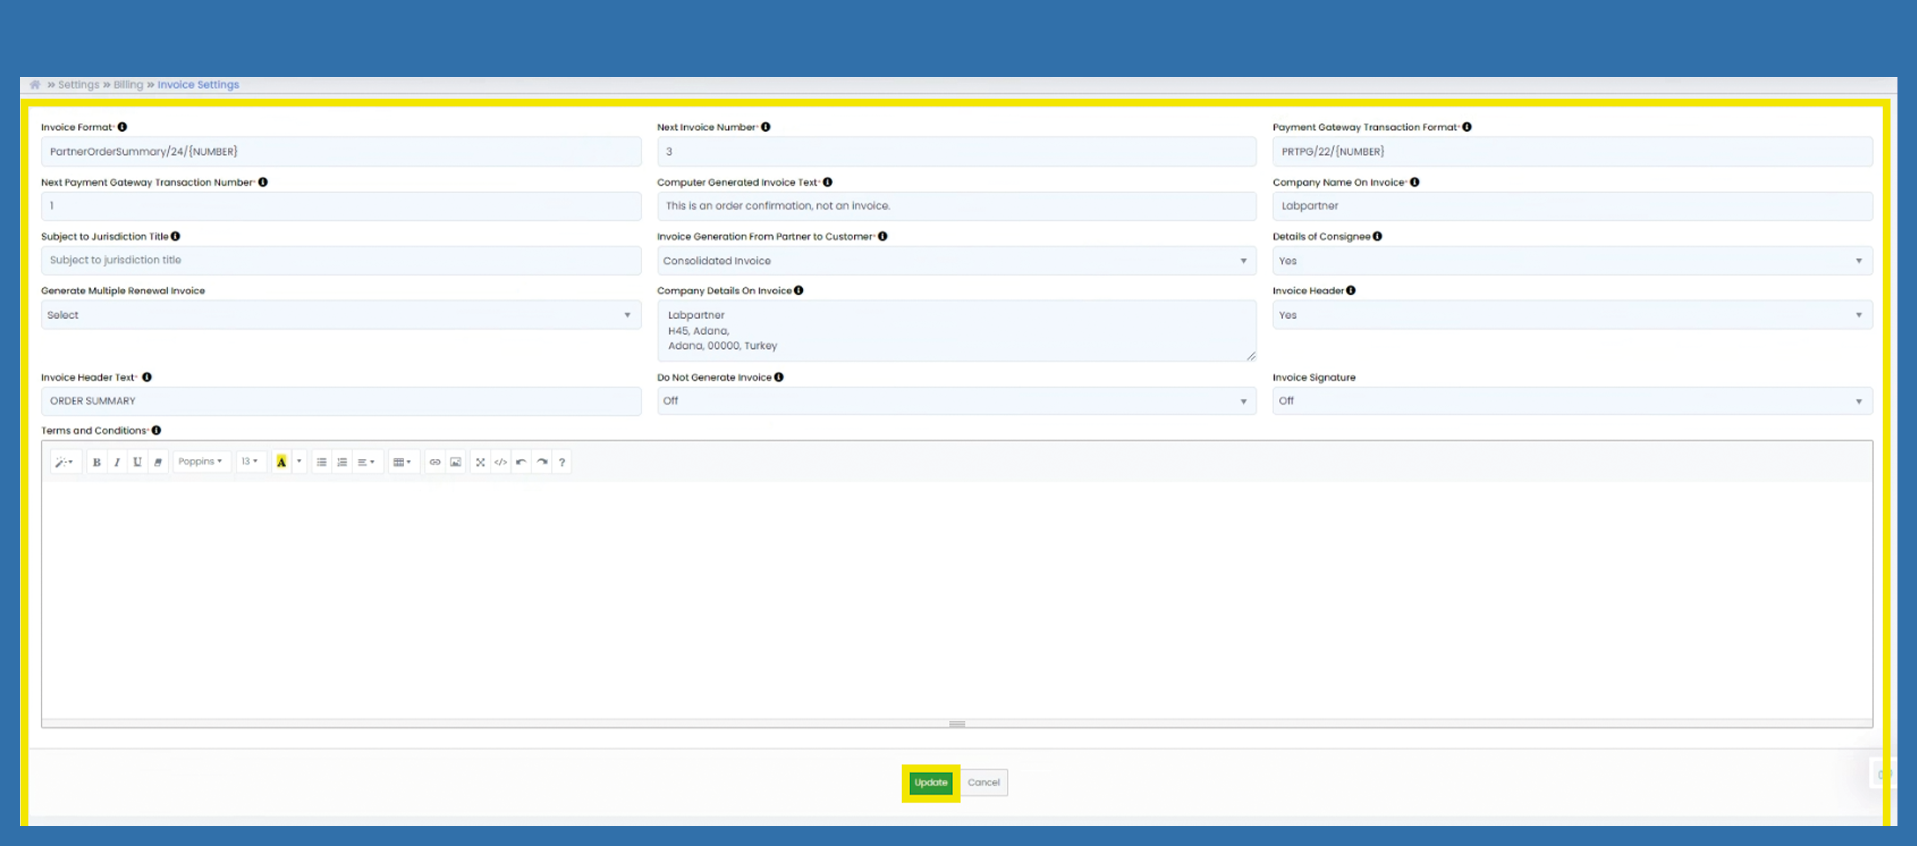The height and width of the screenshot is (846, 1917).
Task: Open Invoice Generation From Partner dropdown
Action: 955,261
